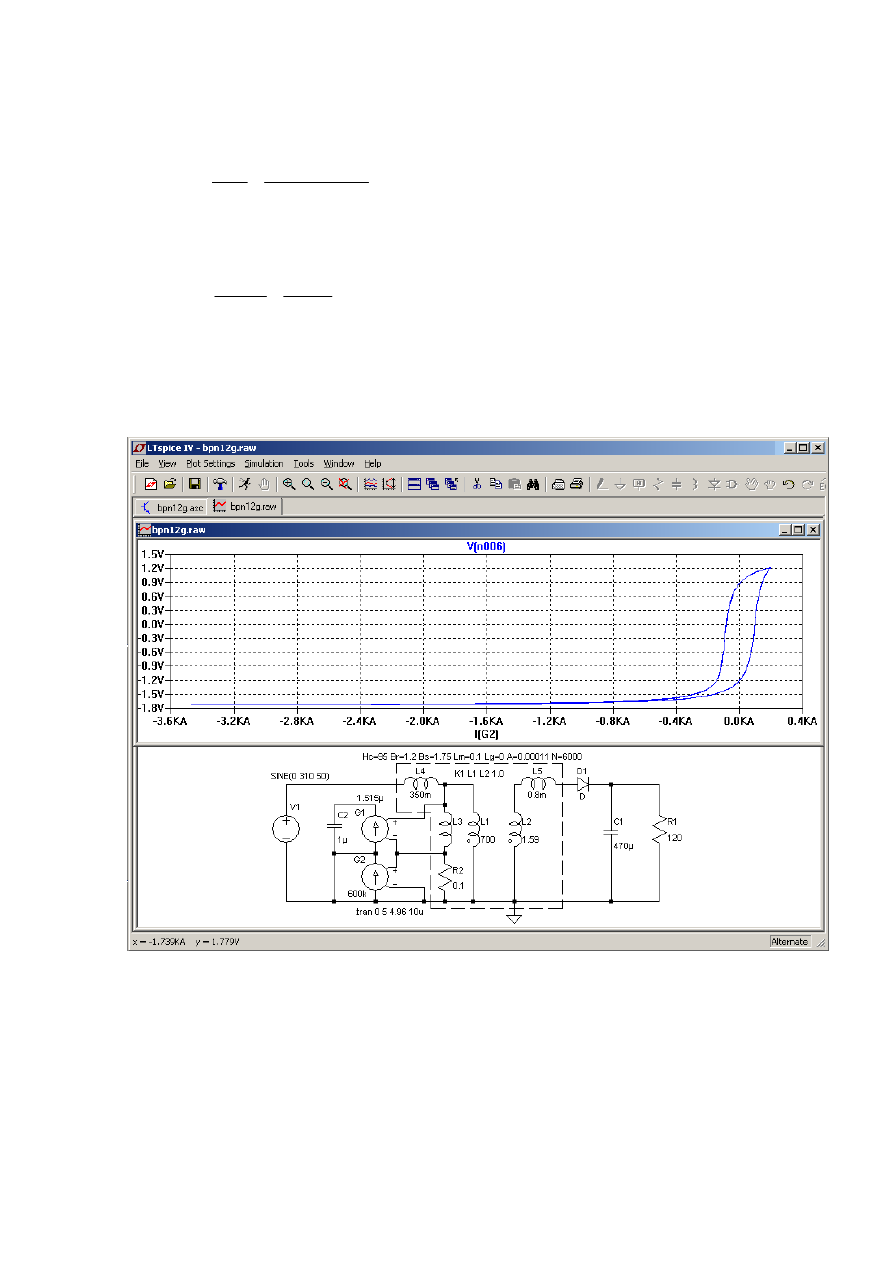Click the 0.4KA horizontal axis value
The width and height of the screenshot is (893, 1263).
tap(802, 720)
